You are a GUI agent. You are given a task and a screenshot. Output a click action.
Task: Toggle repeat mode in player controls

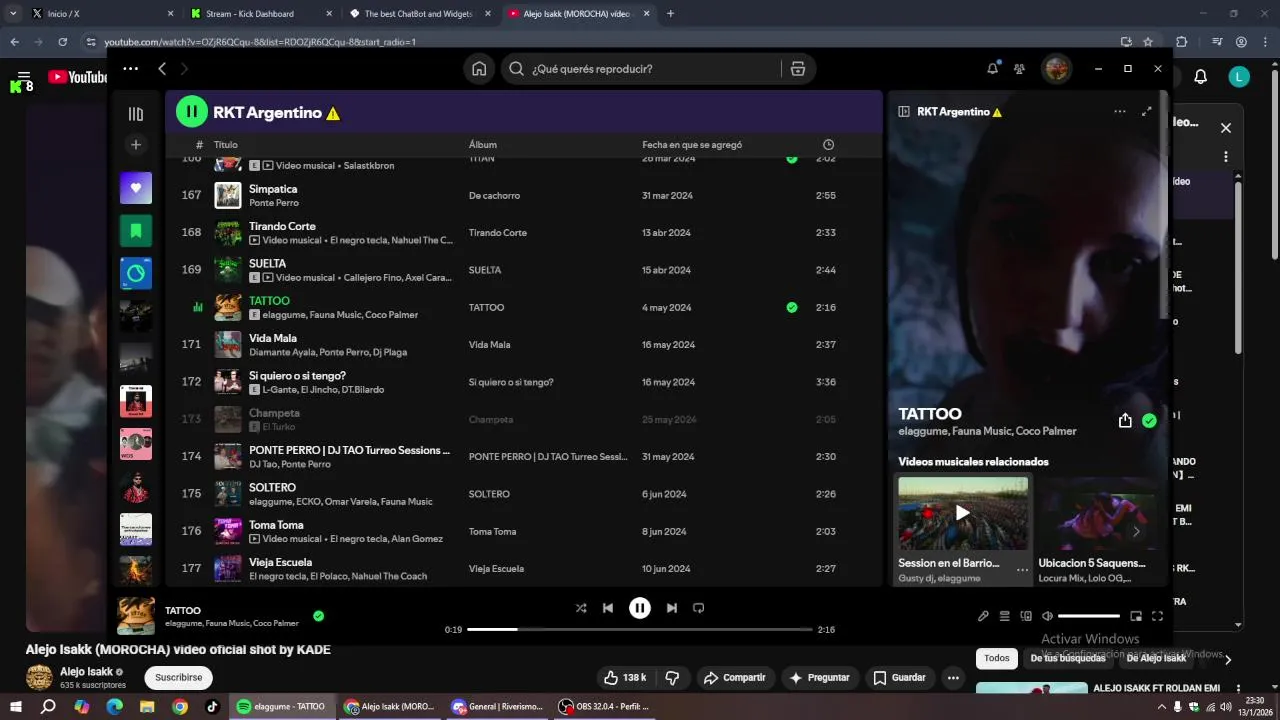coord(699,608)
